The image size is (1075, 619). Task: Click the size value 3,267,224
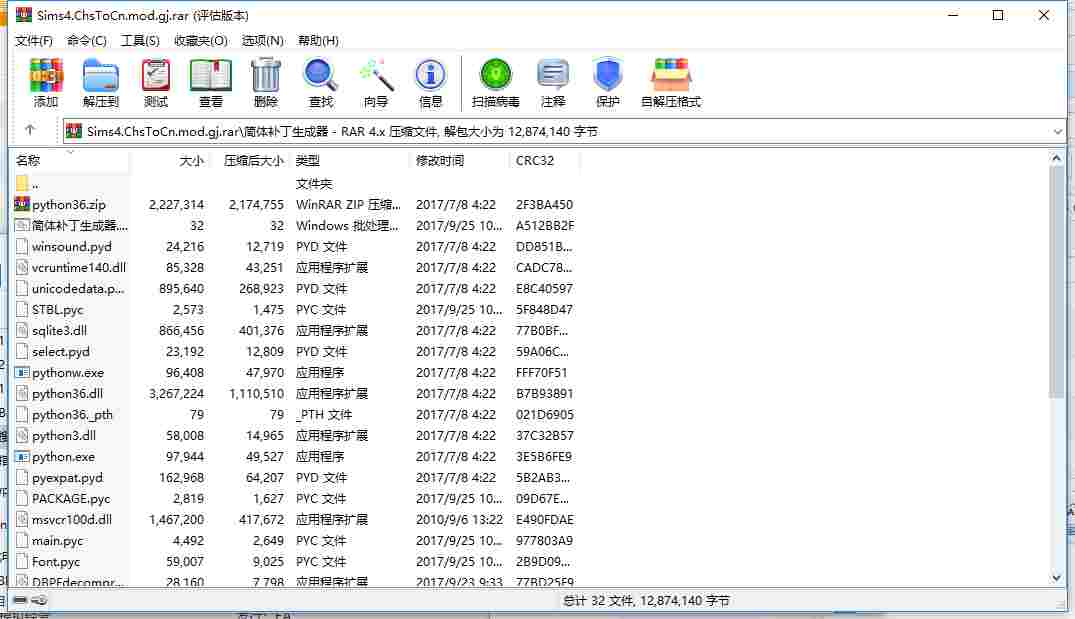pyautogui.click(x=176, y=393)
